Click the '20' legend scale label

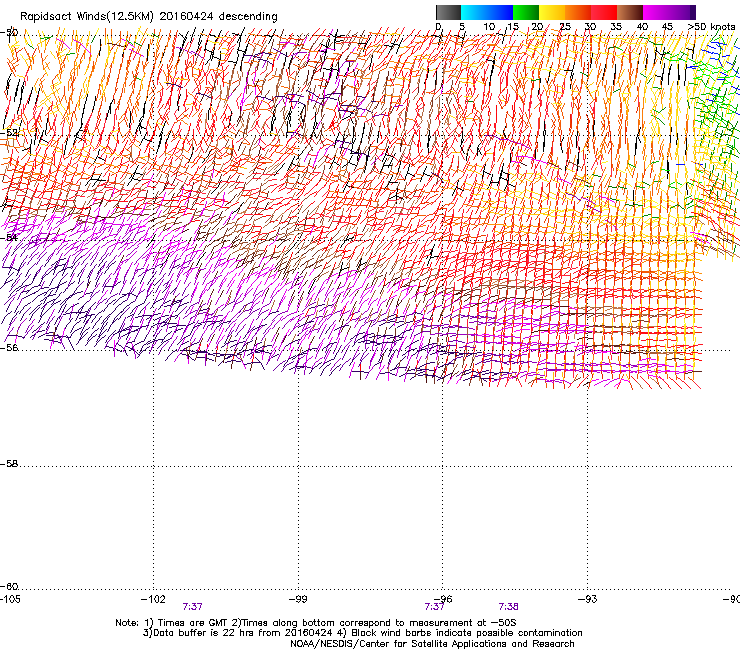(537, 27)
